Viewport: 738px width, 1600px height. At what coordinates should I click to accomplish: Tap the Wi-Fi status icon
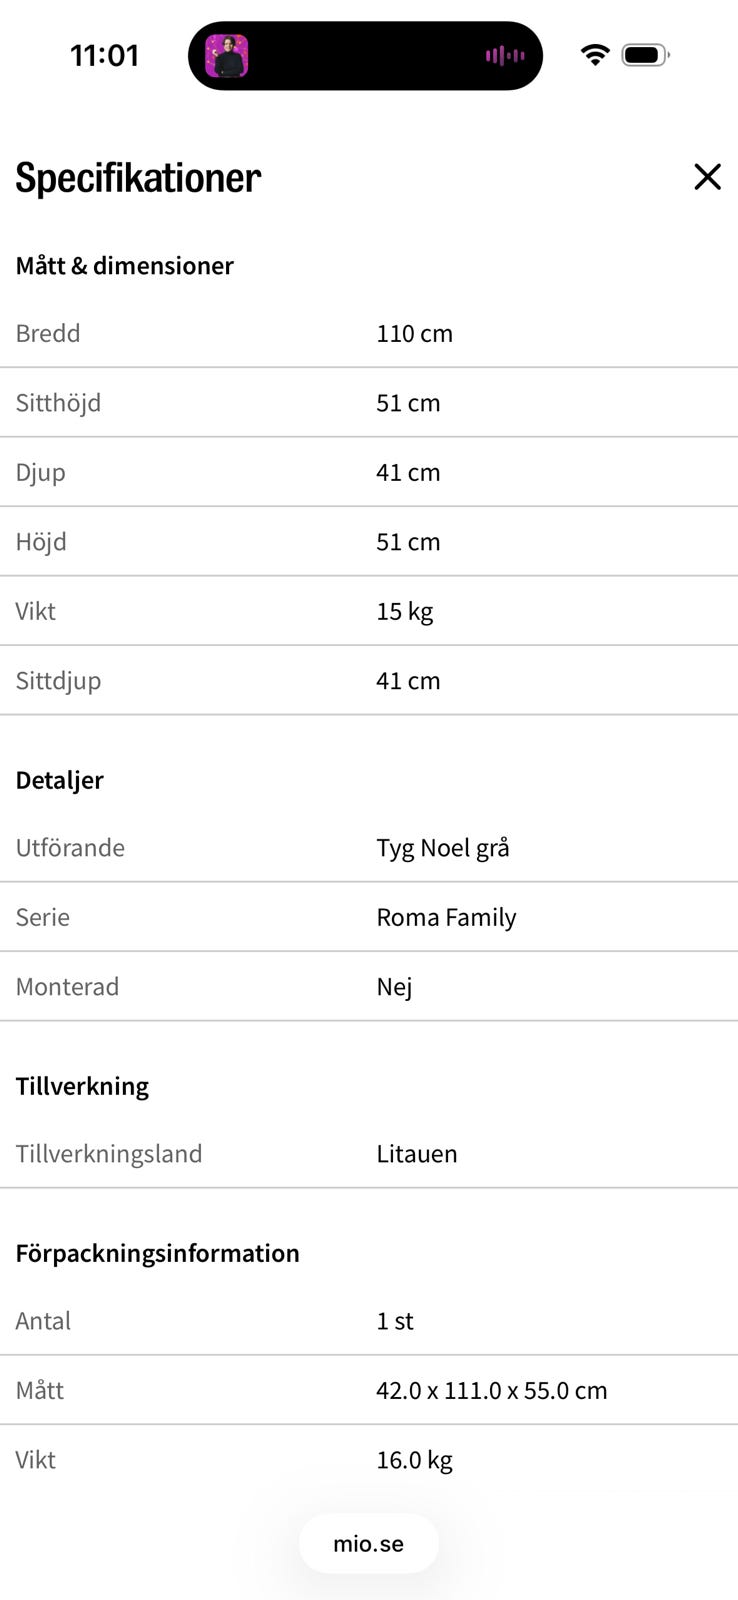[595, 55]
